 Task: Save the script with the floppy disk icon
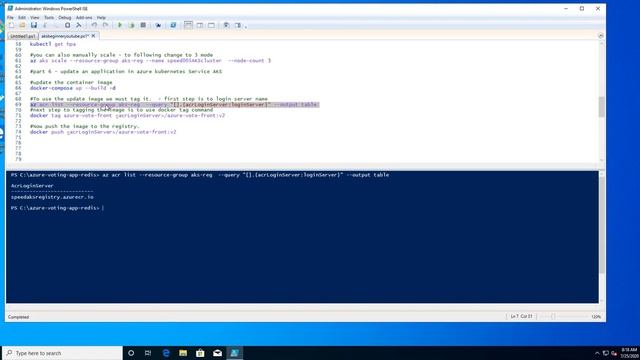click(x=34, y=25)
